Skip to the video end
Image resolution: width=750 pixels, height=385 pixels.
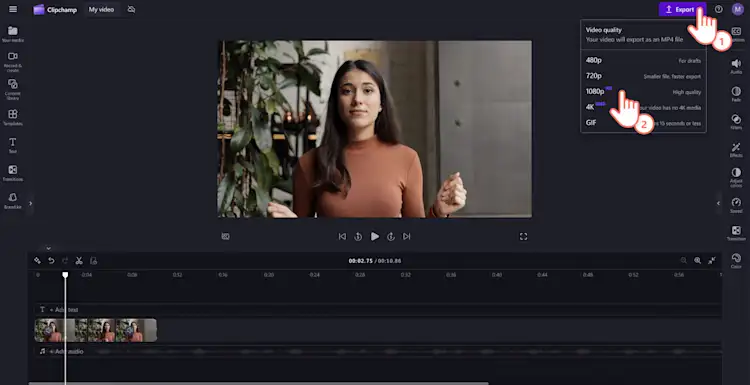pyautogui.click(x=407, y=236)
